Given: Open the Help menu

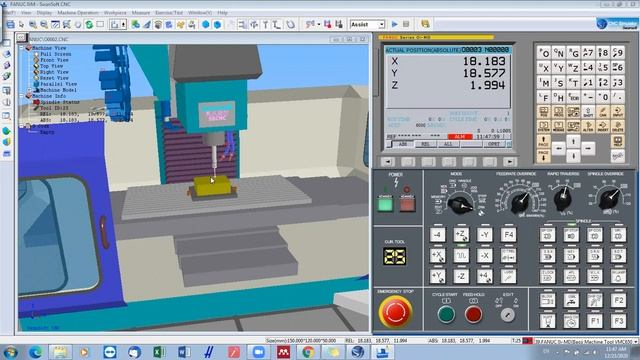Looking at the screenshot, I should [x=222, y=13].
